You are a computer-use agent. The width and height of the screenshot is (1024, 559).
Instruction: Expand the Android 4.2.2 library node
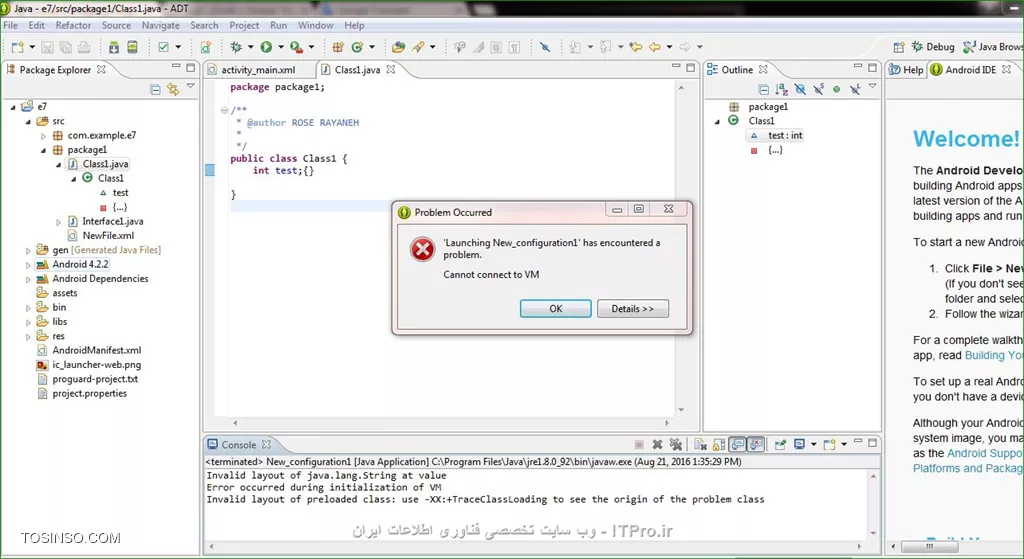[x=28, y=265]
